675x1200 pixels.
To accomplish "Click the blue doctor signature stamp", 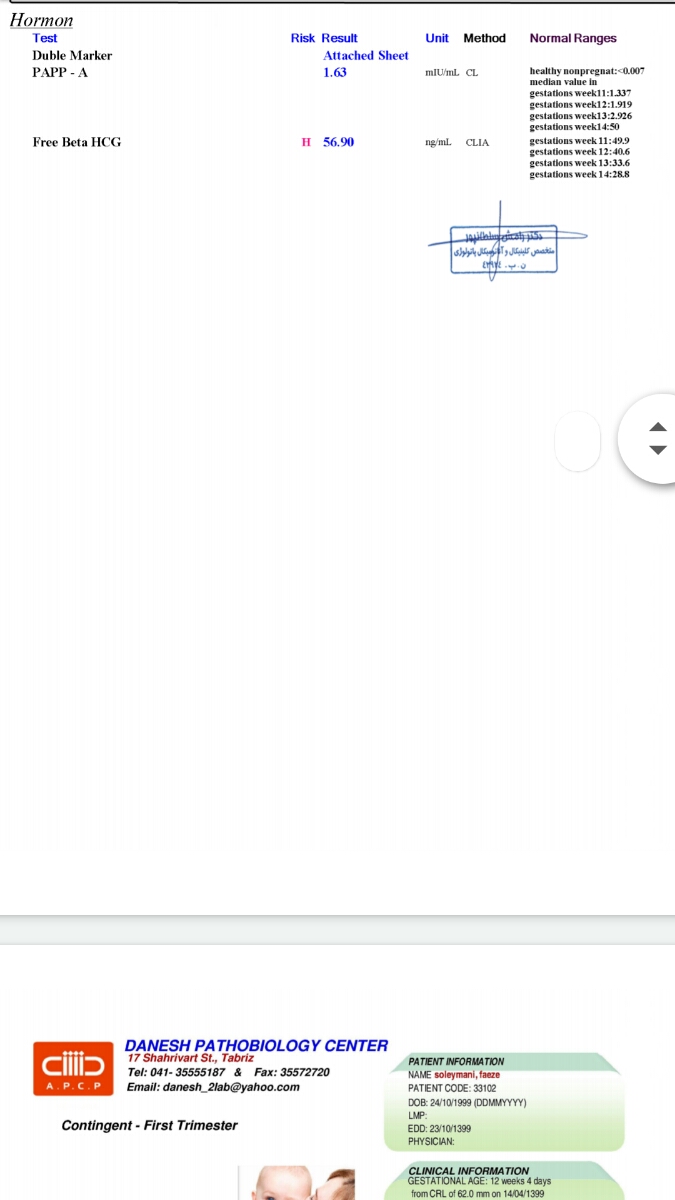I will tap(506, 251).
